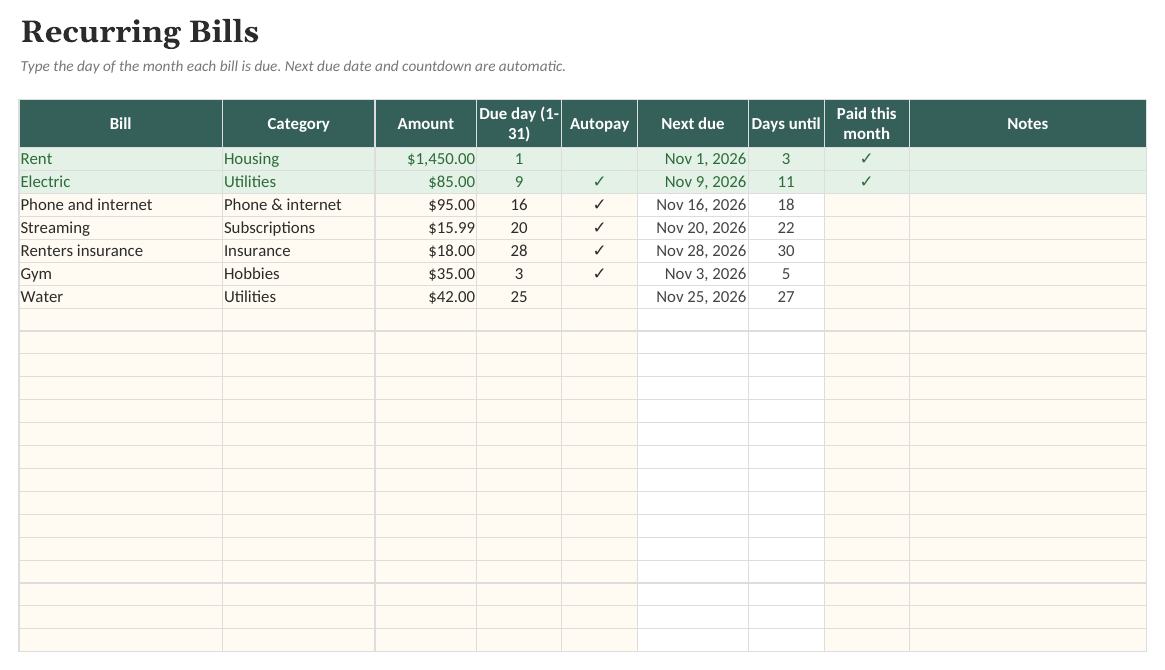Select the Paid this month column header
The height and width of the screenshot is (670, 1165).
(x=866, y=124)
